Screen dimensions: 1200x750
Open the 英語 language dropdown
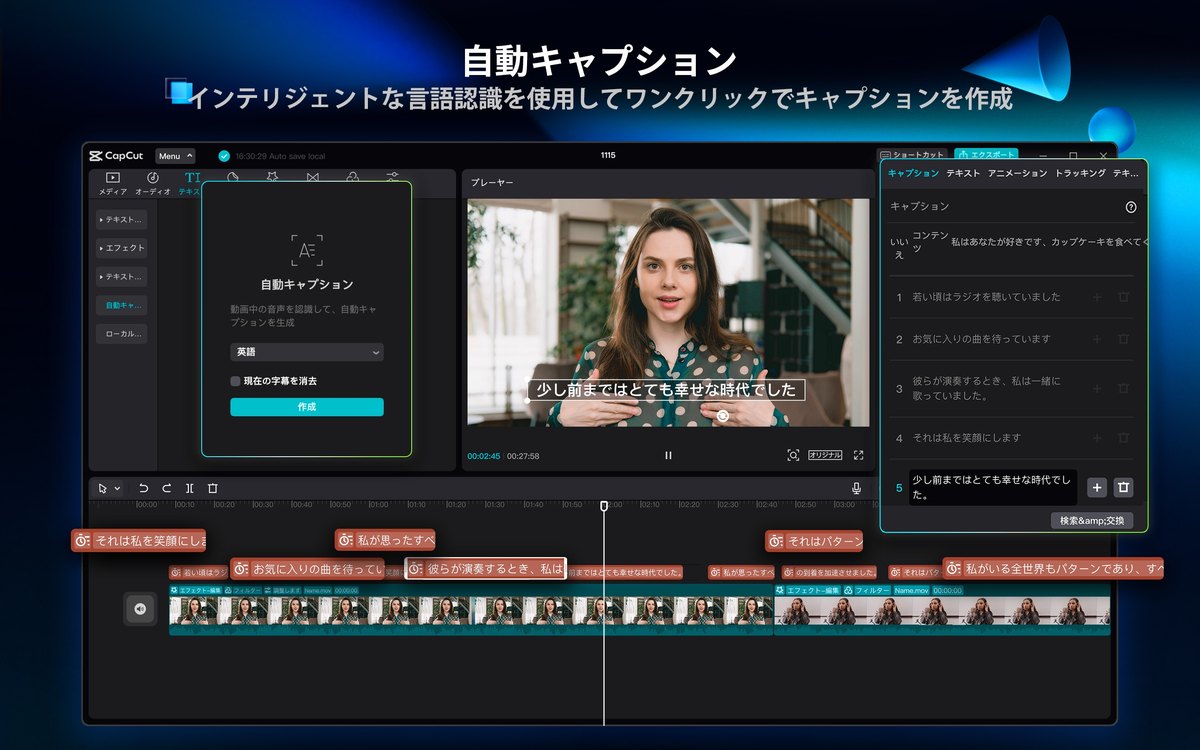coord(307,352)
